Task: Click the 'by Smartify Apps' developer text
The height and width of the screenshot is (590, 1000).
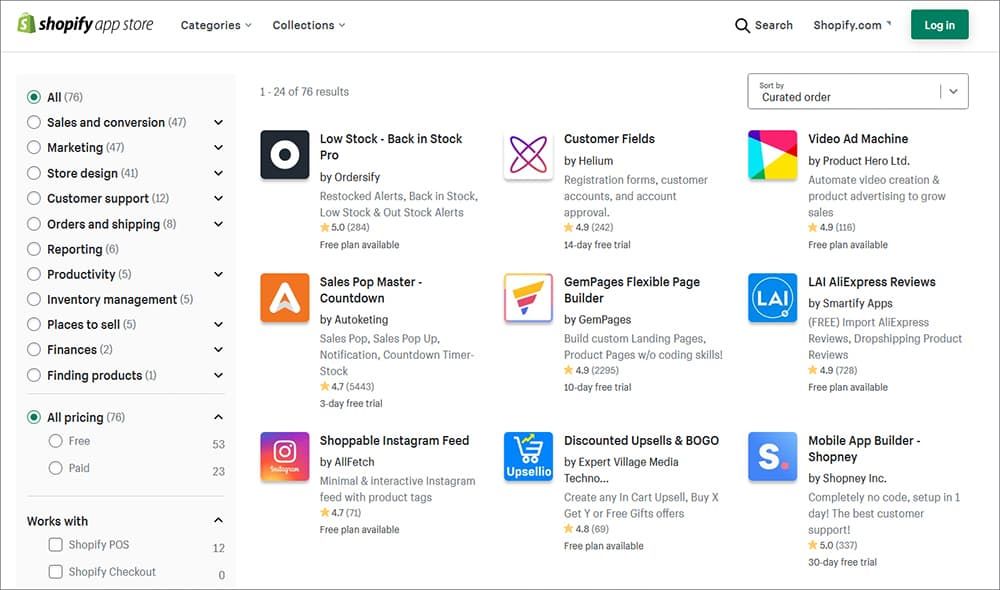Action: coord(850,303)
